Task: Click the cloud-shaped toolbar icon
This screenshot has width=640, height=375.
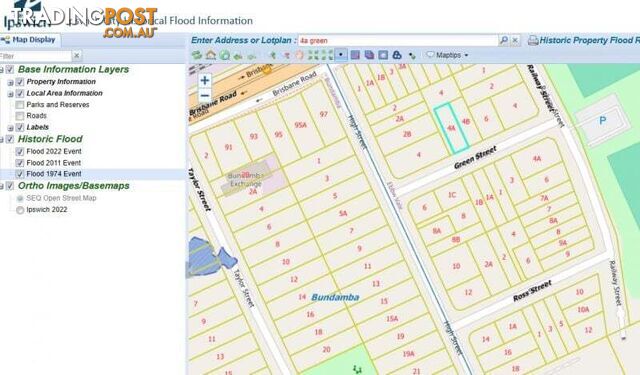Action: click(397, 55)
